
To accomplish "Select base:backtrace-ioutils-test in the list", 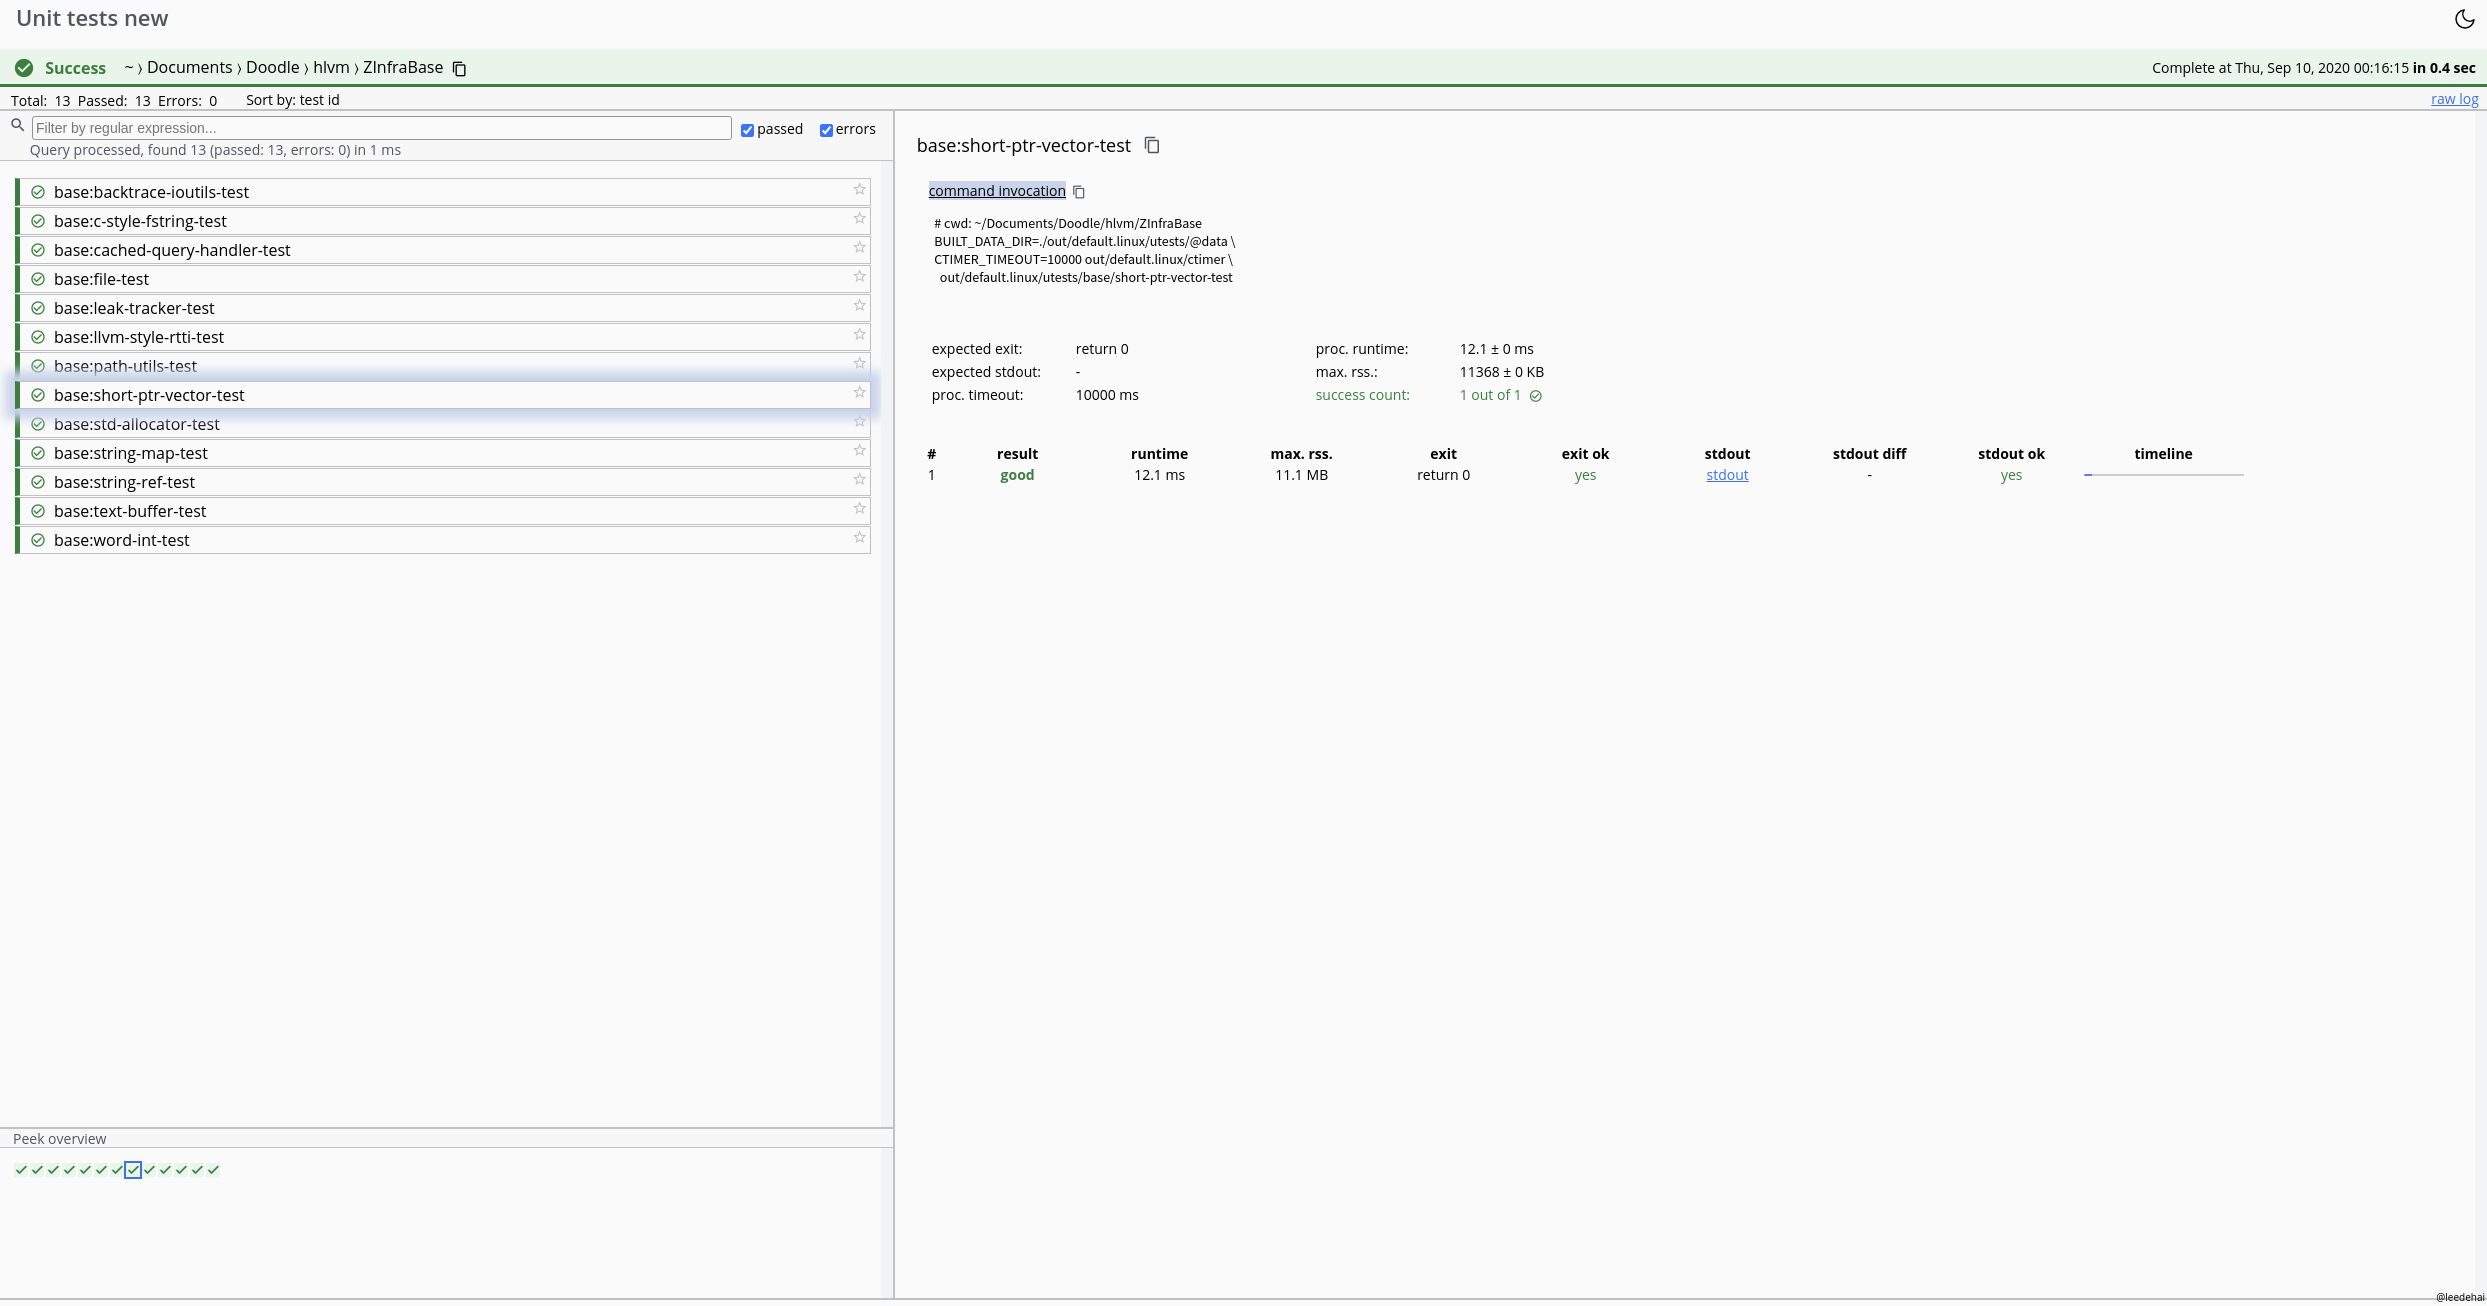I will (444, 192).
